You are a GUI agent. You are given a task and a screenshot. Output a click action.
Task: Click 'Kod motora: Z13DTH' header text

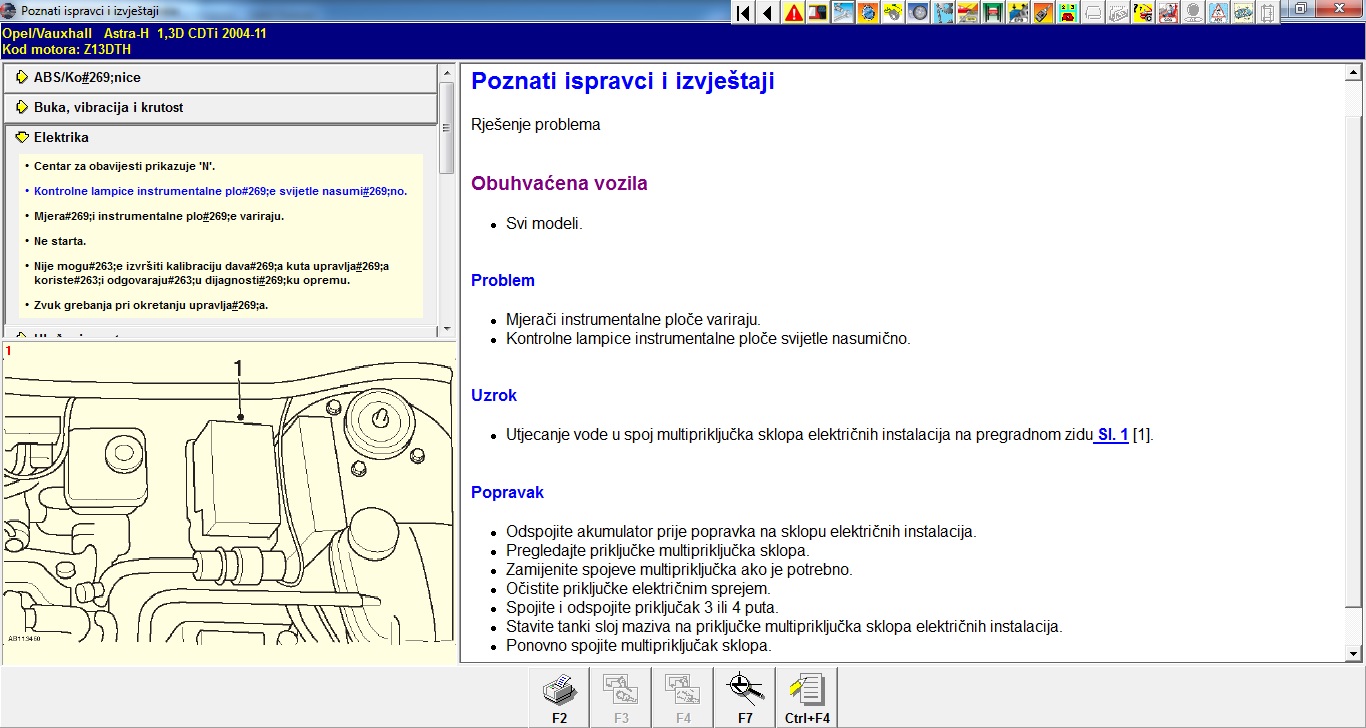click(x=64, y=48)
